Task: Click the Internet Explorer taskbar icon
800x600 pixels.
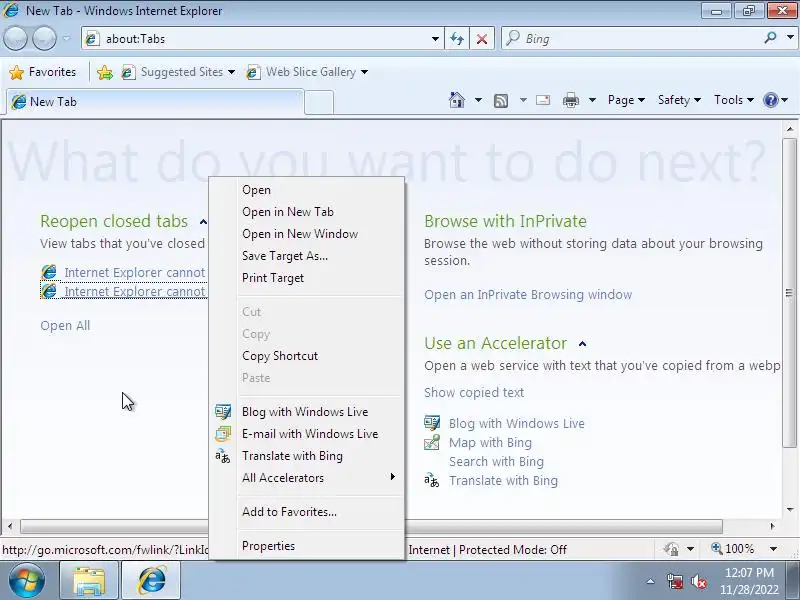Action: [151, 580]
